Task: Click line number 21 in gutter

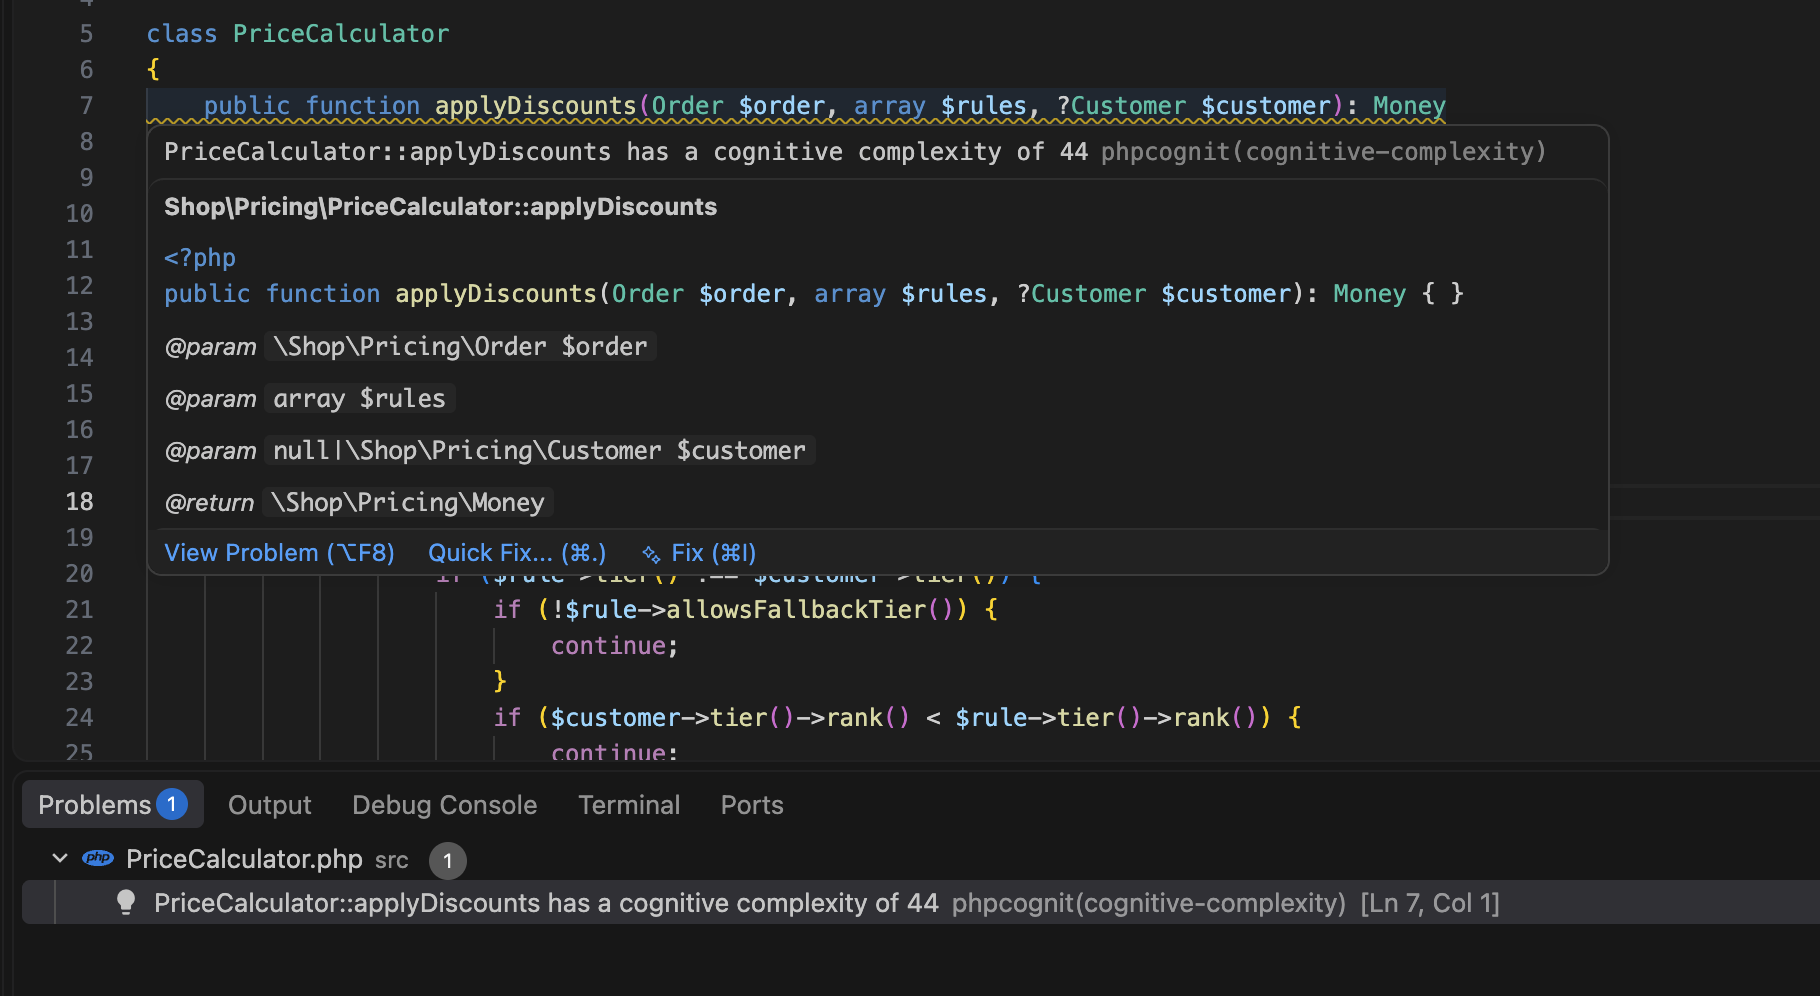Action: [80, 609]
